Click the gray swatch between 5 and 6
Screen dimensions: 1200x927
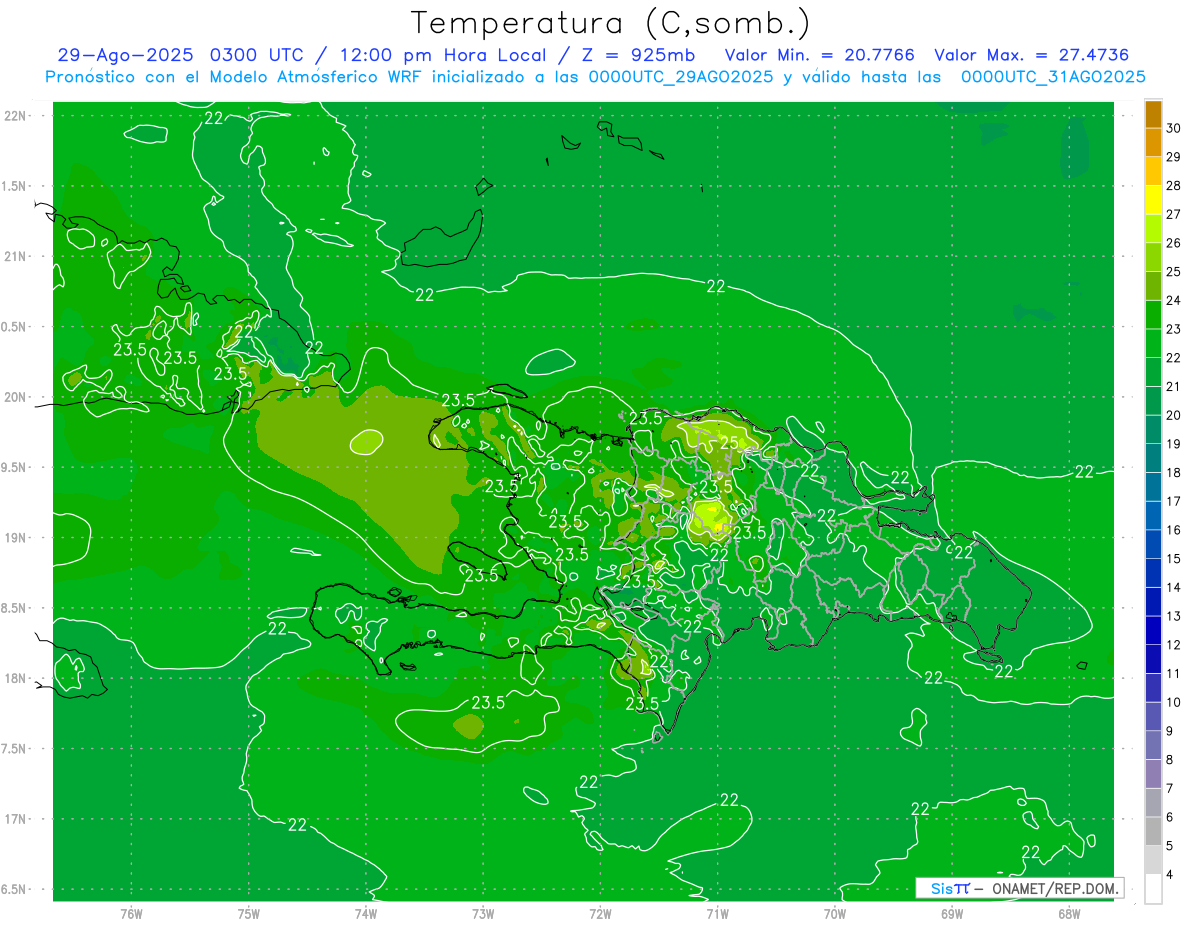1153,831
